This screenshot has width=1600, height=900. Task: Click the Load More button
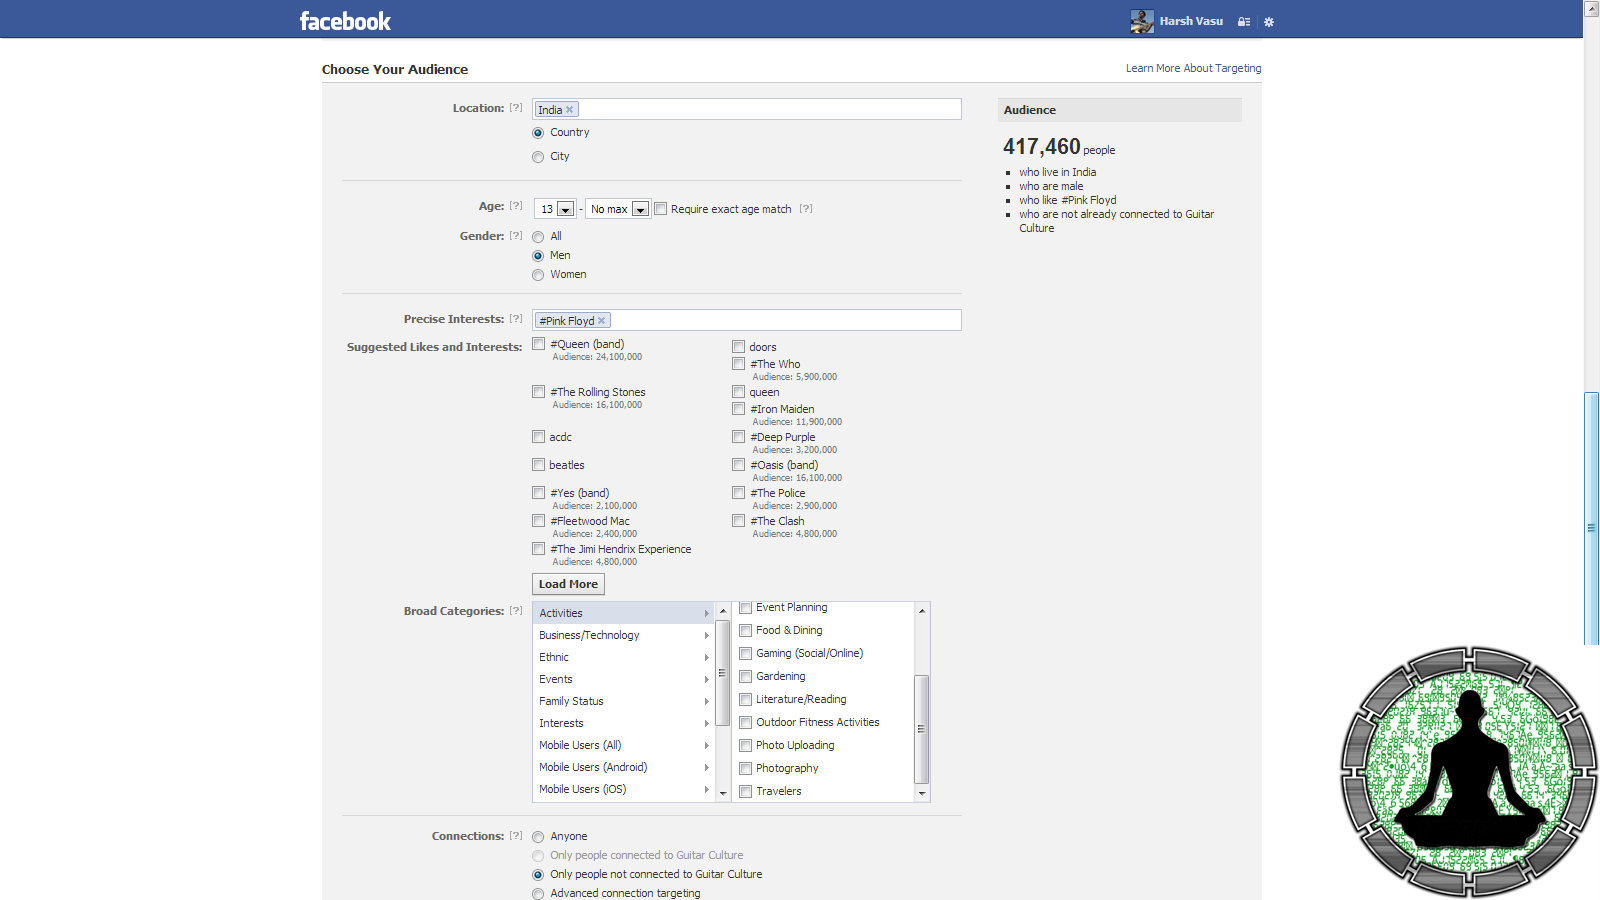pyautogui.click(x=568, y=584)
